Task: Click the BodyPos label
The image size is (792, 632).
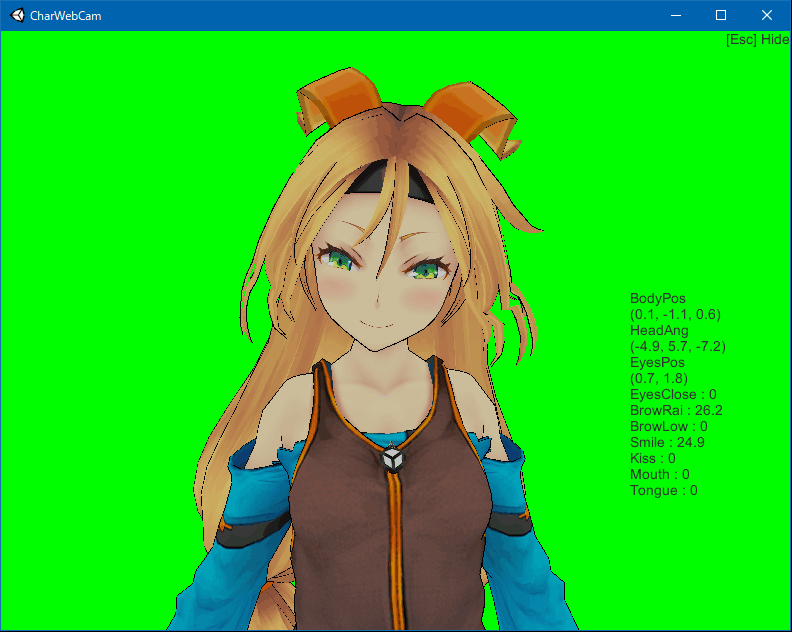Action: [x=658, y=299]
